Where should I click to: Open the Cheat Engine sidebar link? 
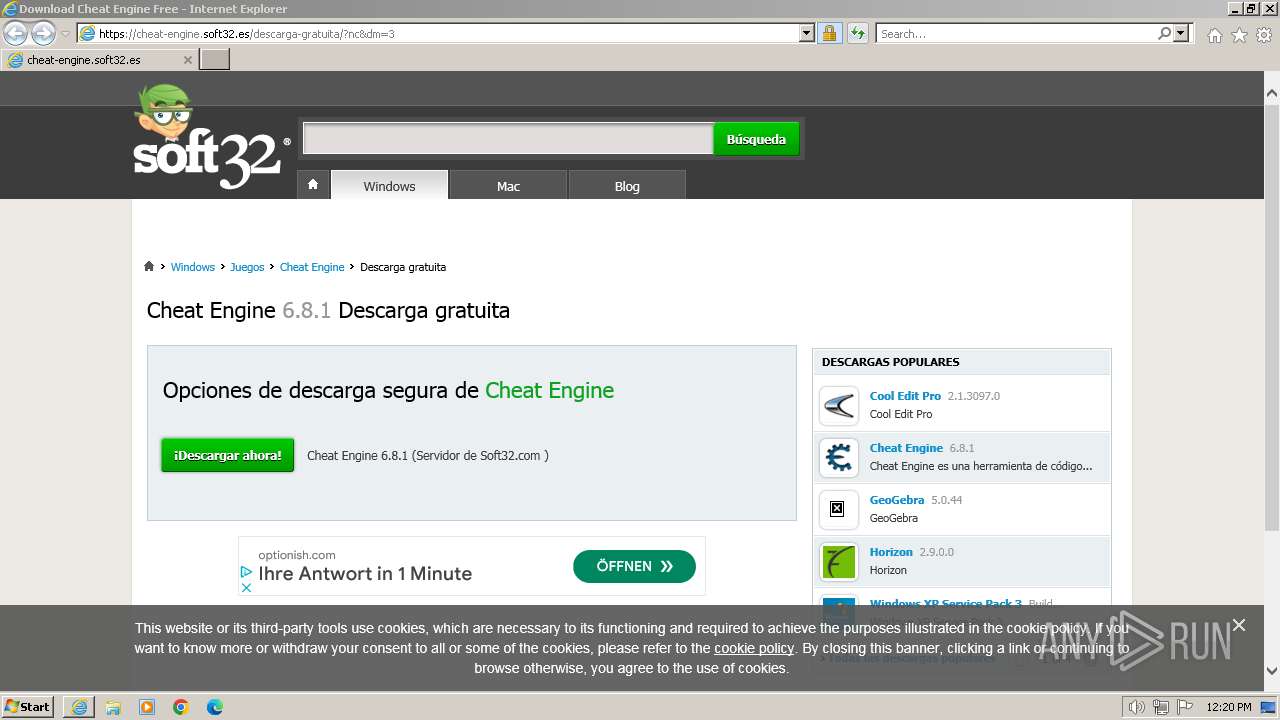[906, 448]
